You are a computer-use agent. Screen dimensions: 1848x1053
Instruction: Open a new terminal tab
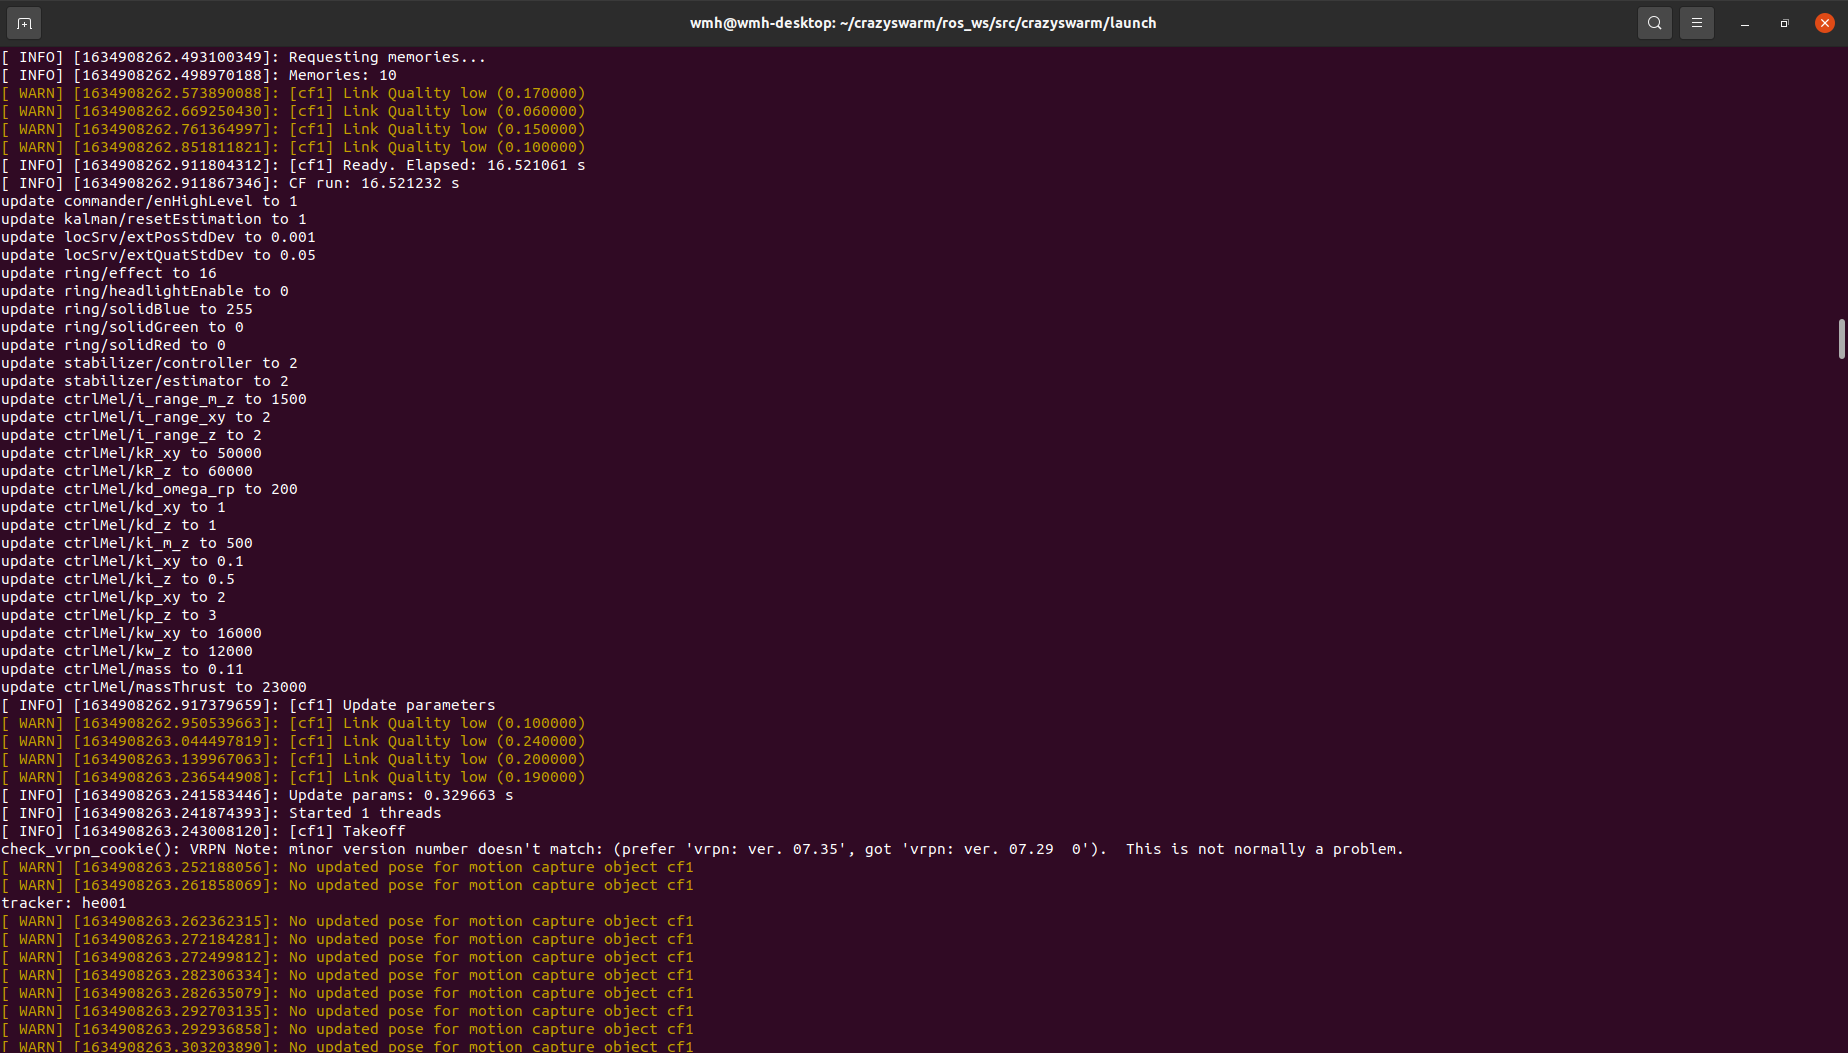tap(24, 23)
